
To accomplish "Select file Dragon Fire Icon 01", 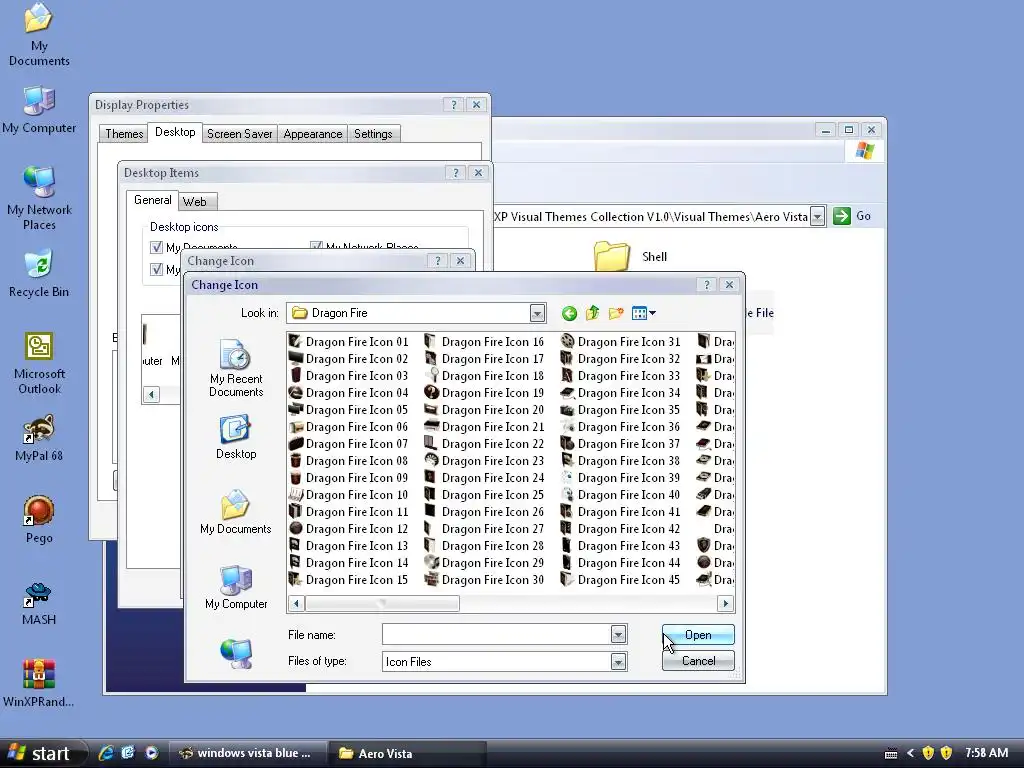I will click(349, 342).
